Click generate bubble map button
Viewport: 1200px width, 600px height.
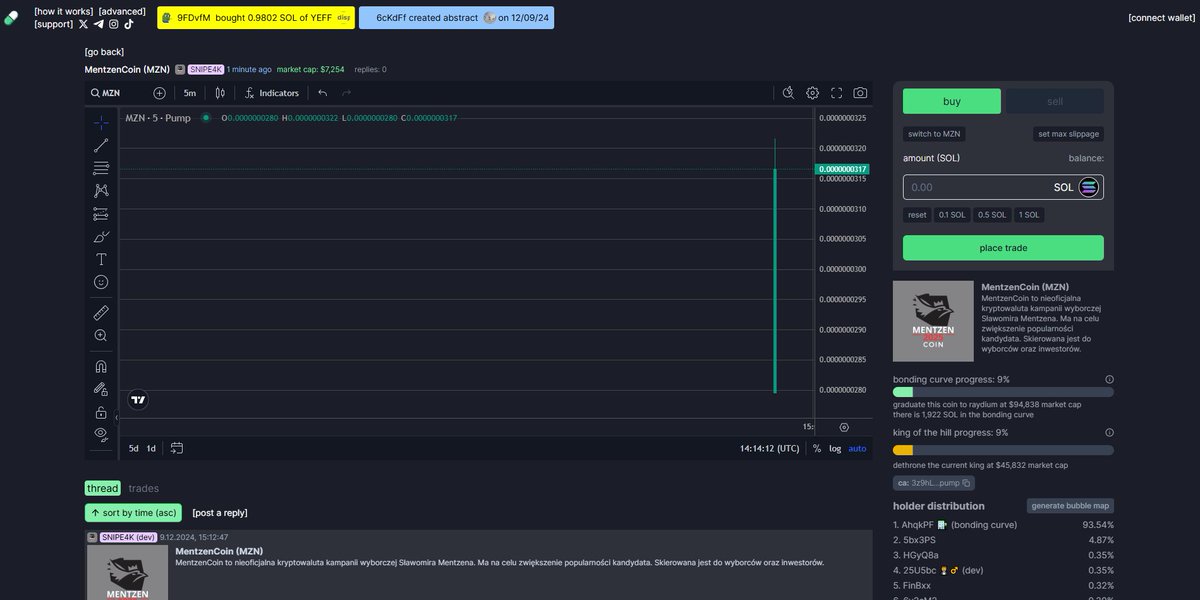click(1070, 506)
